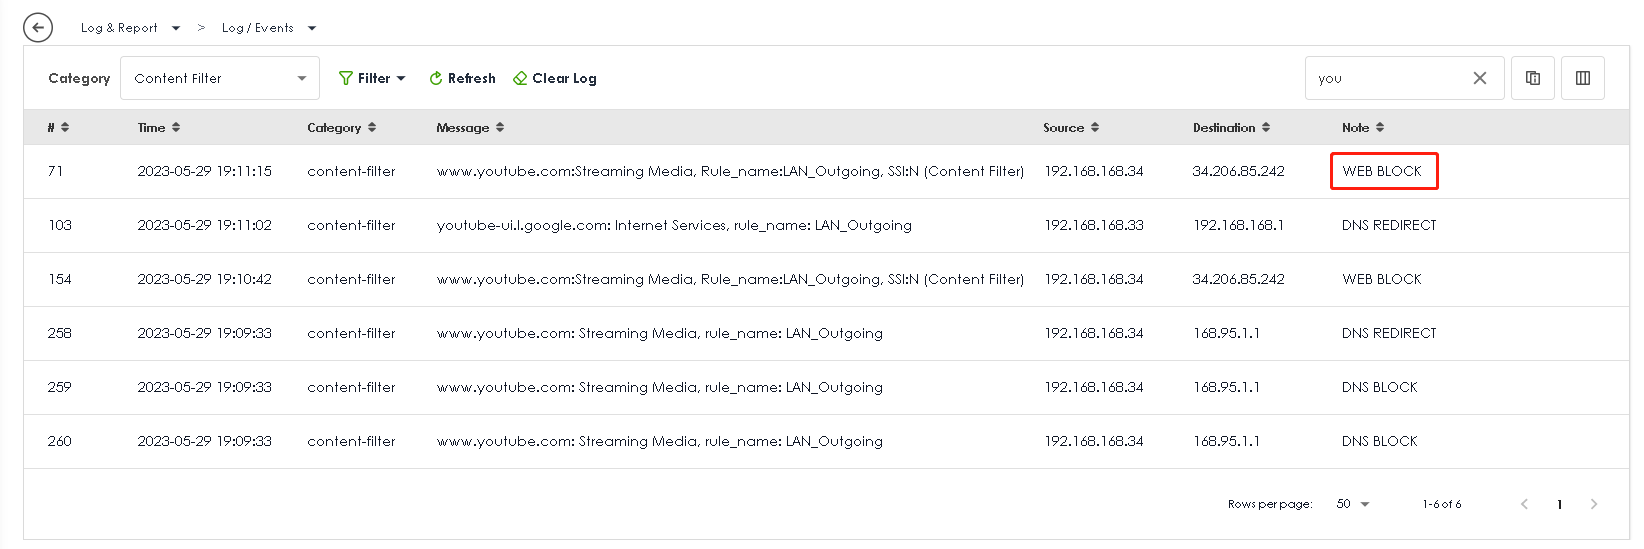Viewport: 1644px width, 549px height.
Task: Open the Log / Events breadcrumb menu
Action: click(x=268, y=28)
